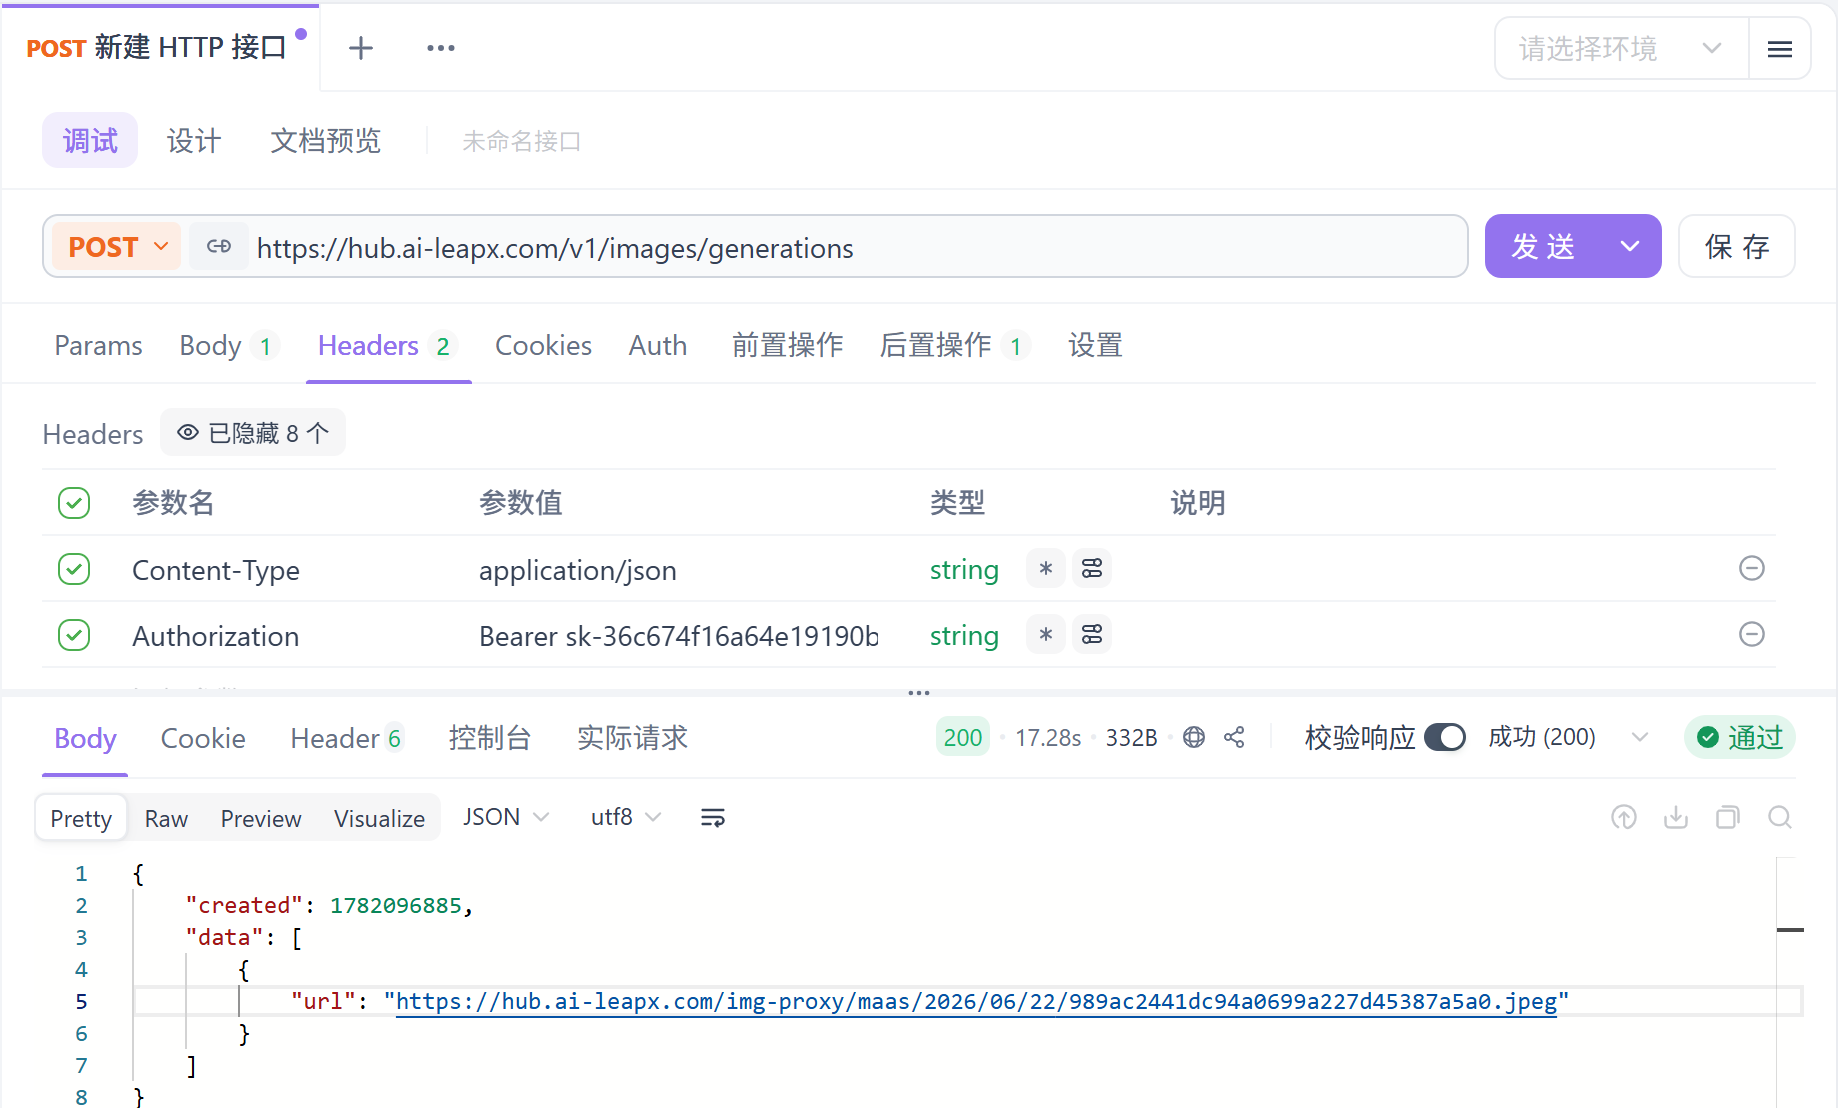This screenshot has width=1838, height=1108.
Task: Click the extract/upload response icon
Action: tap(1624, 817)
